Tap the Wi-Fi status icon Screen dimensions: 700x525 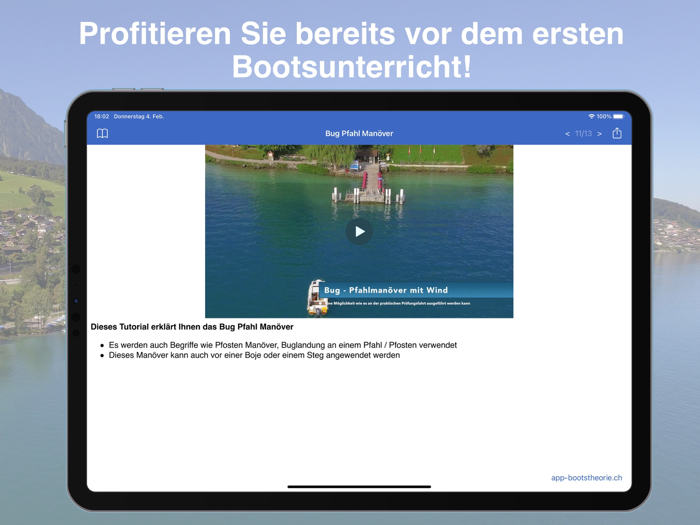(592, 117)
